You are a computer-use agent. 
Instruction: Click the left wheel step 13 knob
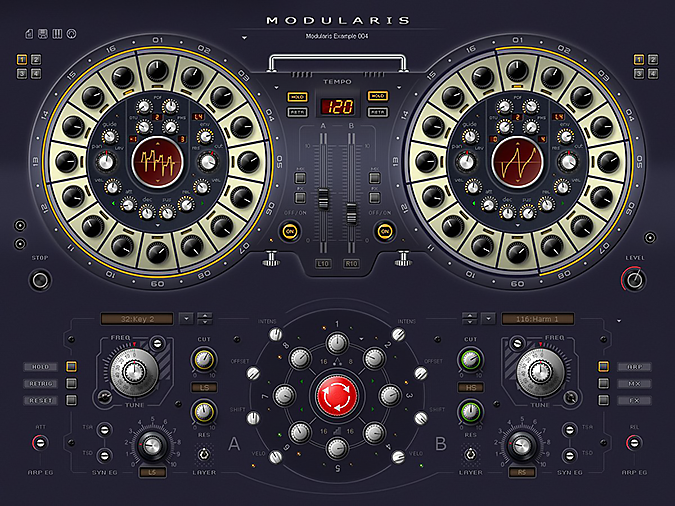(66, 162)
